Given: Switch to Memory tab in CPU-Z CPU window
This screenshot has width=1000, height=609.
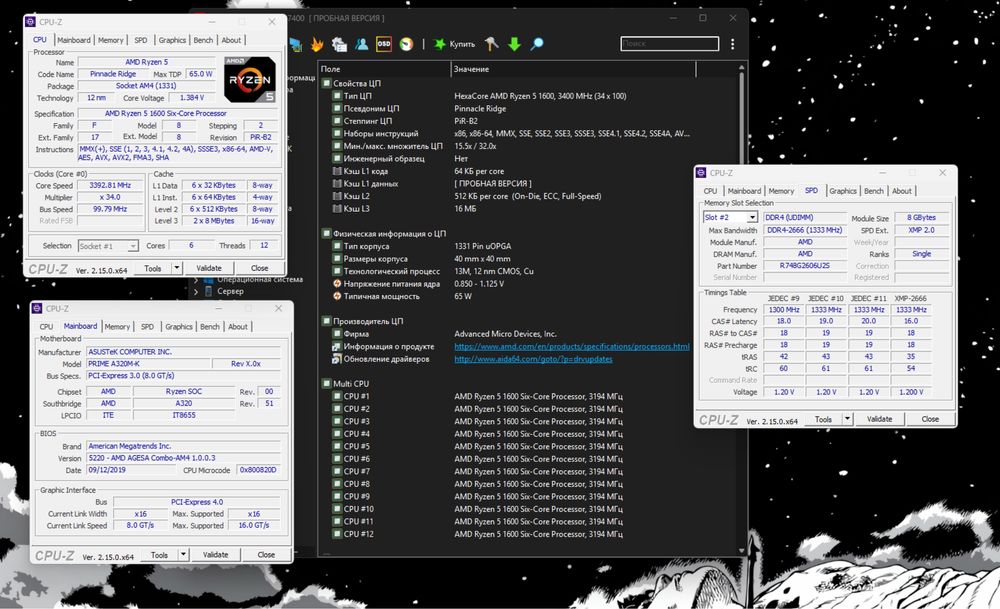Looking at the screenshot, I should 110,40.
